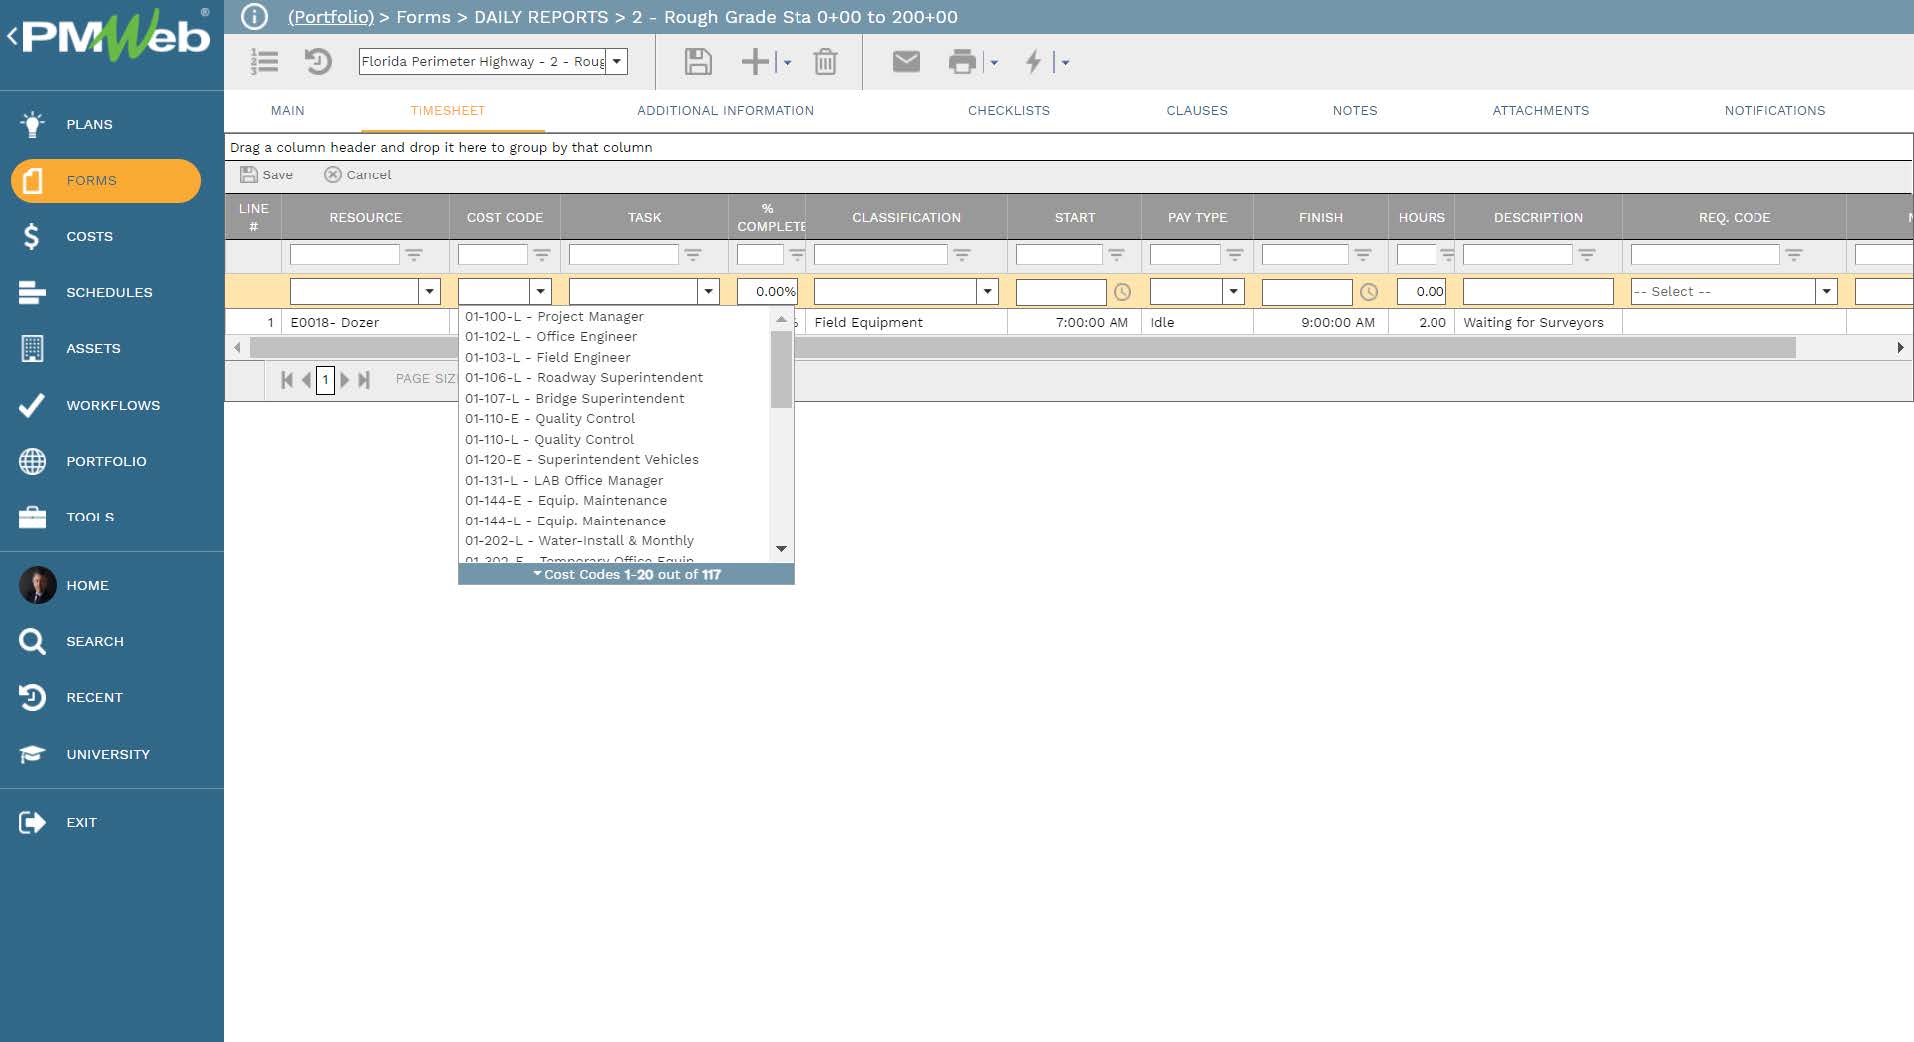This screenshot has height=1042, width=1914.
Task: Switch to the Checklists tab
Action: tap(1008, 111)
